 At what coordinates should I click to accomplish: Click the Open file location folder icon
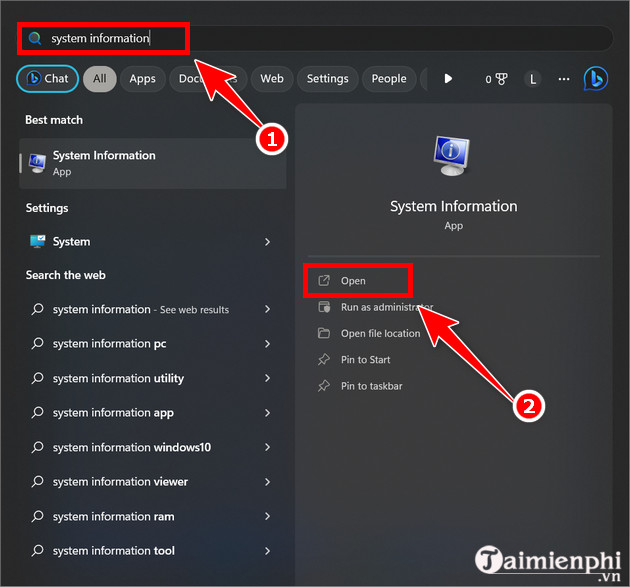coord(323,333)
